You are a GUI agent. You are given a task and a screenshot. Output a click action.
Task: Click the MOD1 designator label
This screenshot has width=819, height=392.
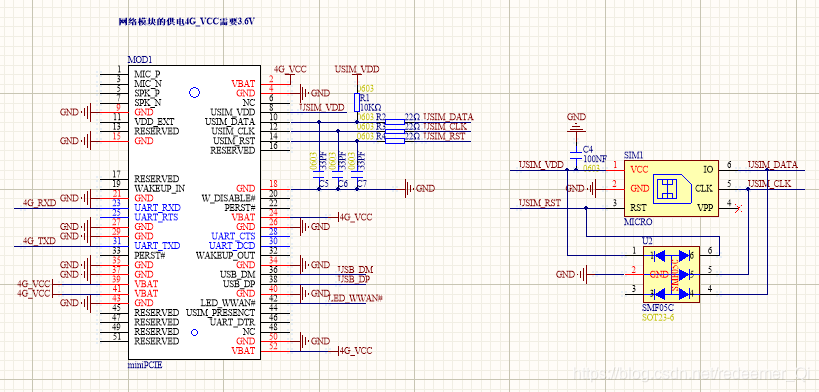[x=140, y=60]
